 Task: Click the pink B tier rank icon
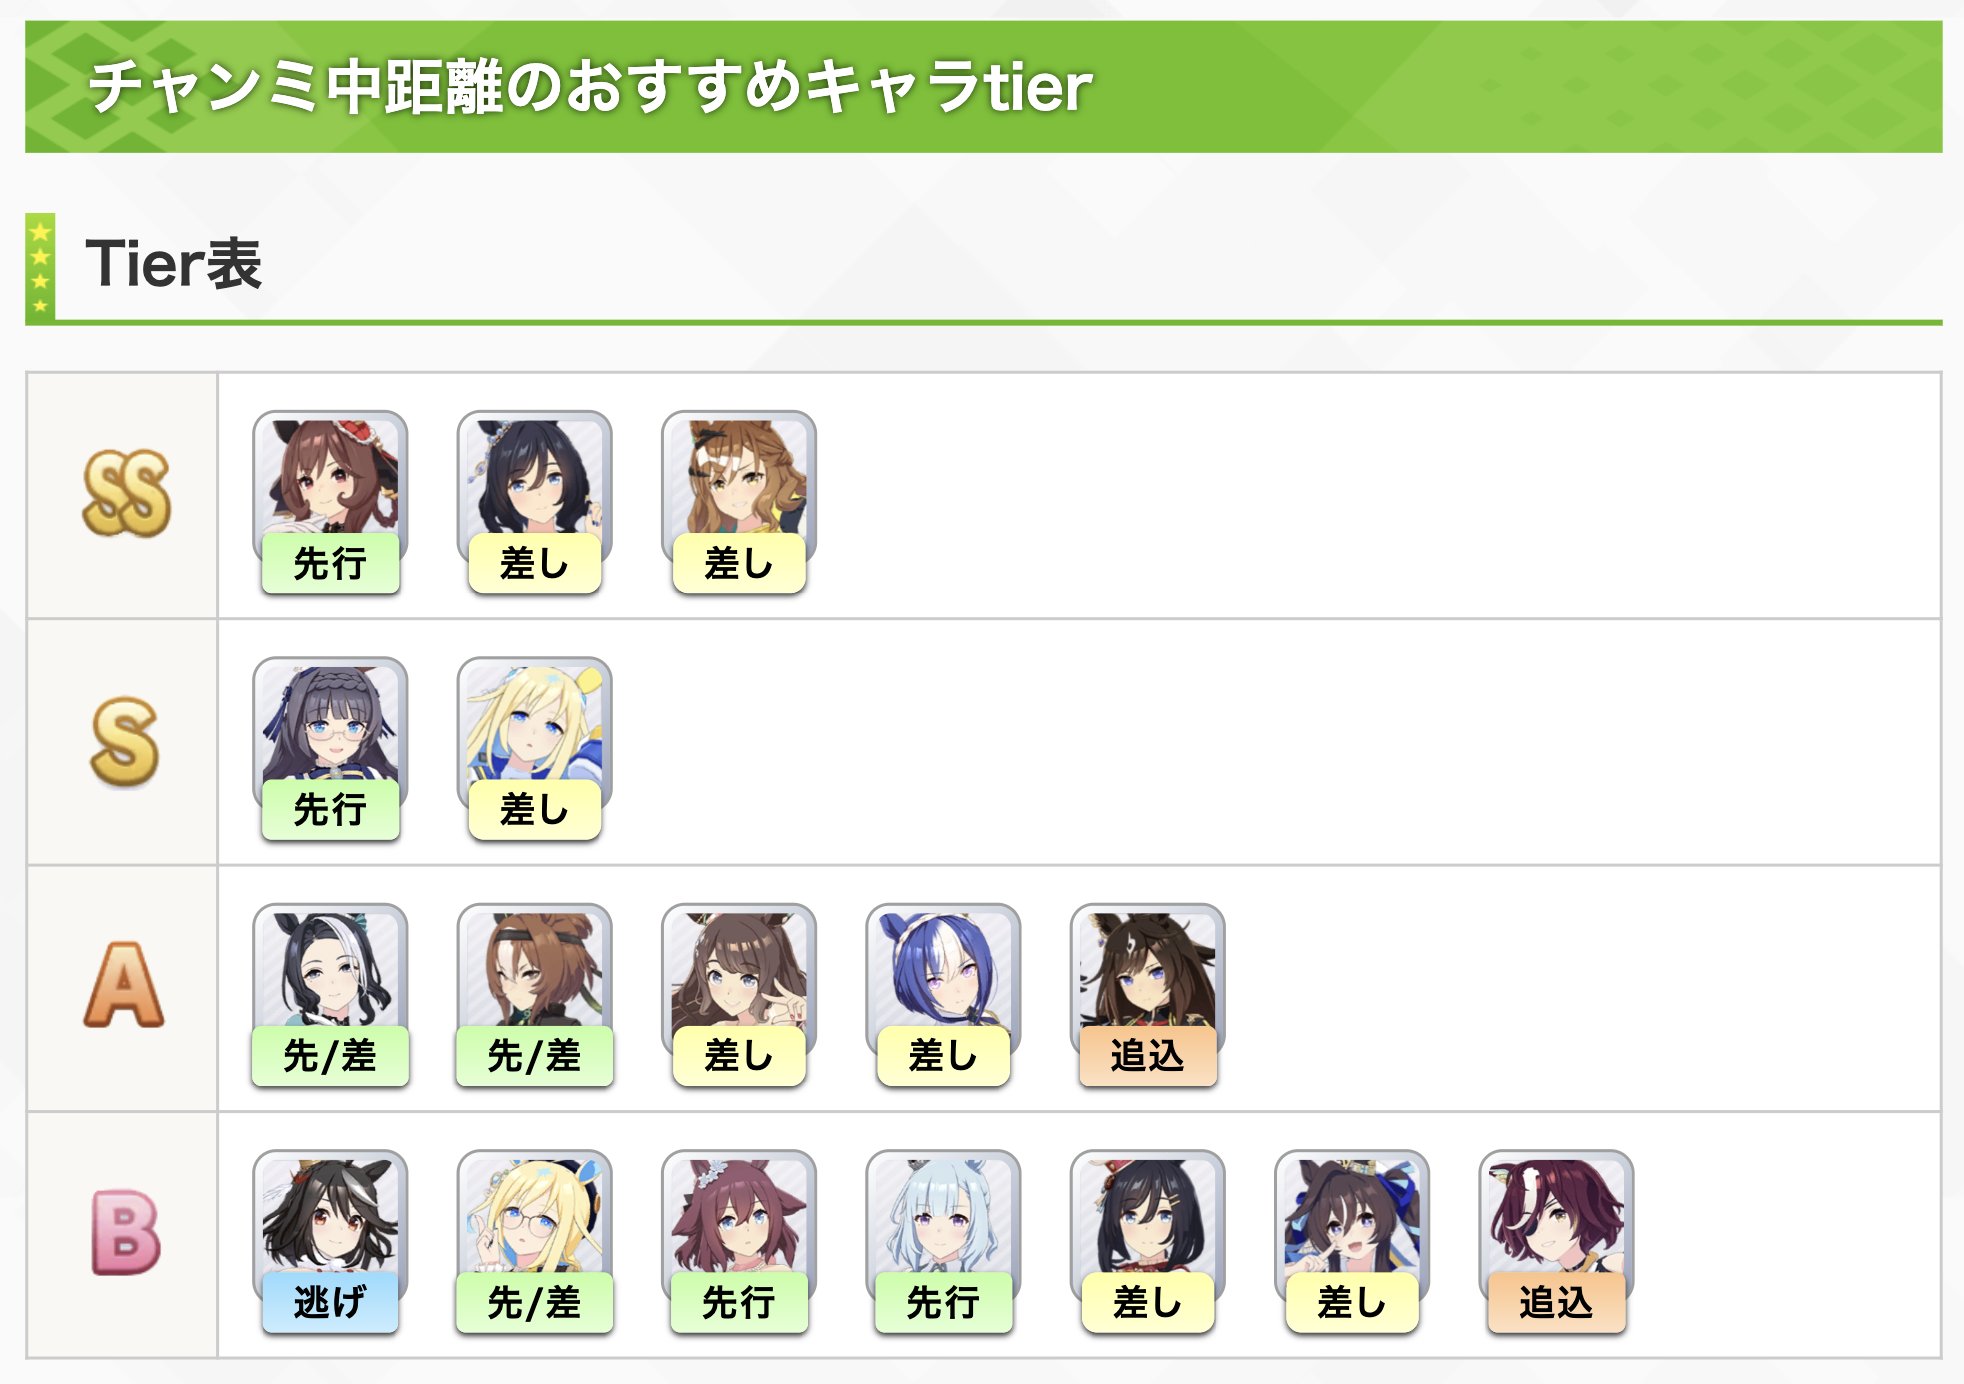tap(125, 1232)
